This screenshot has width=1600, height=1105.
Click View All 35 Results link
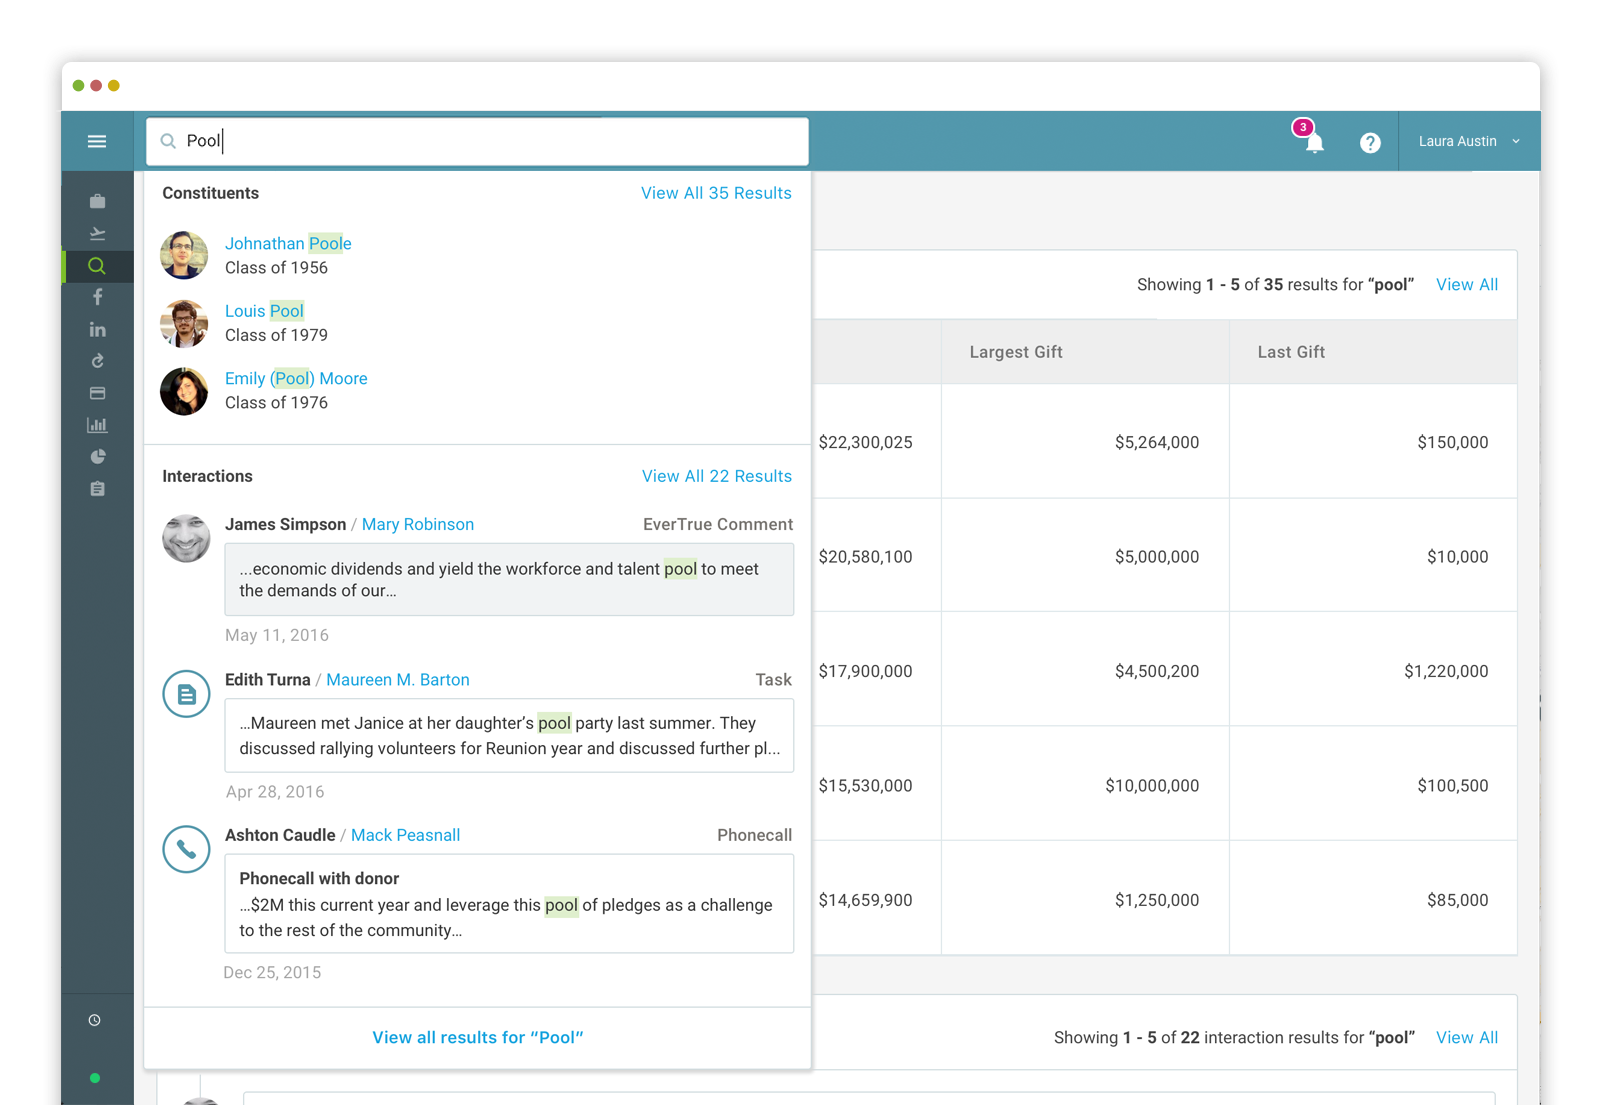pyautogui.click(x=716, y=193)
